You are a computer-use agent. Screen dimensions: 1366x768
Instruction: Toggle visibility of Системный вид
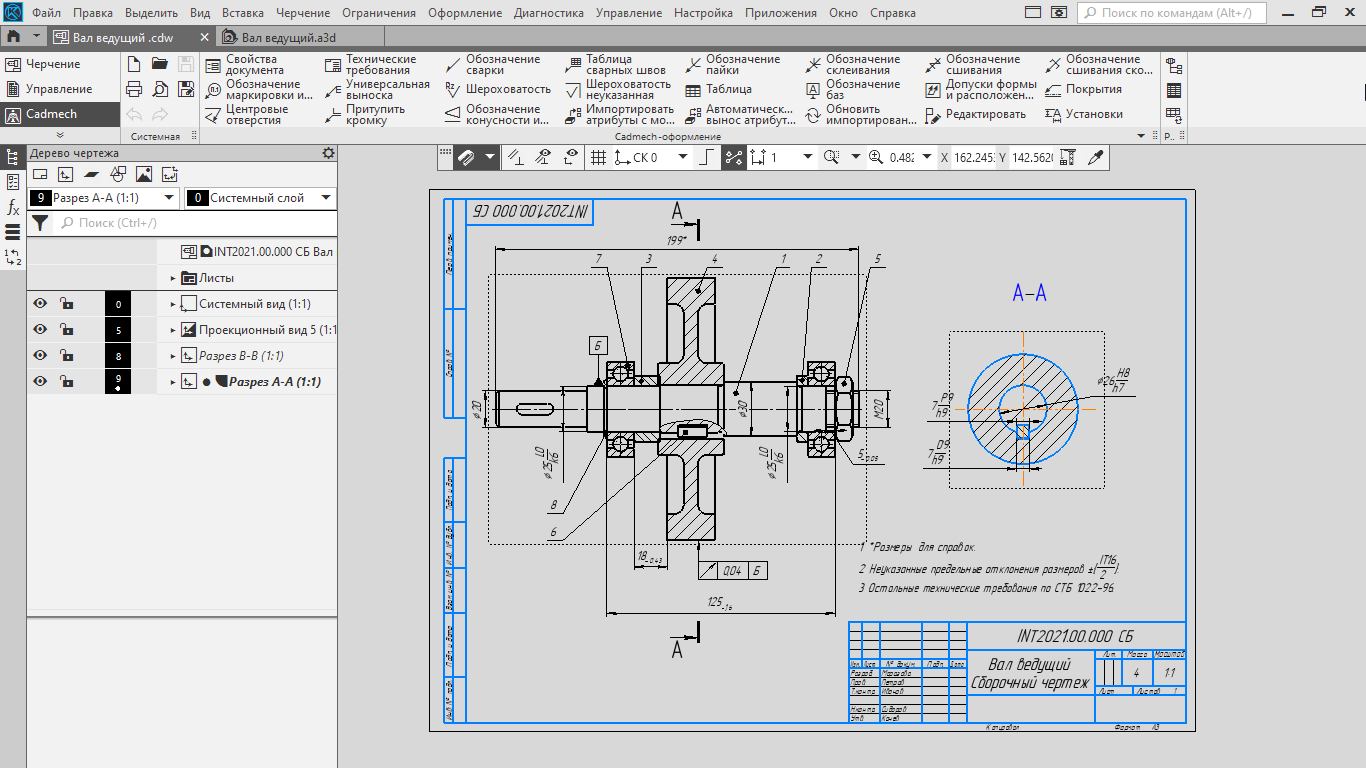click(40, 304)
